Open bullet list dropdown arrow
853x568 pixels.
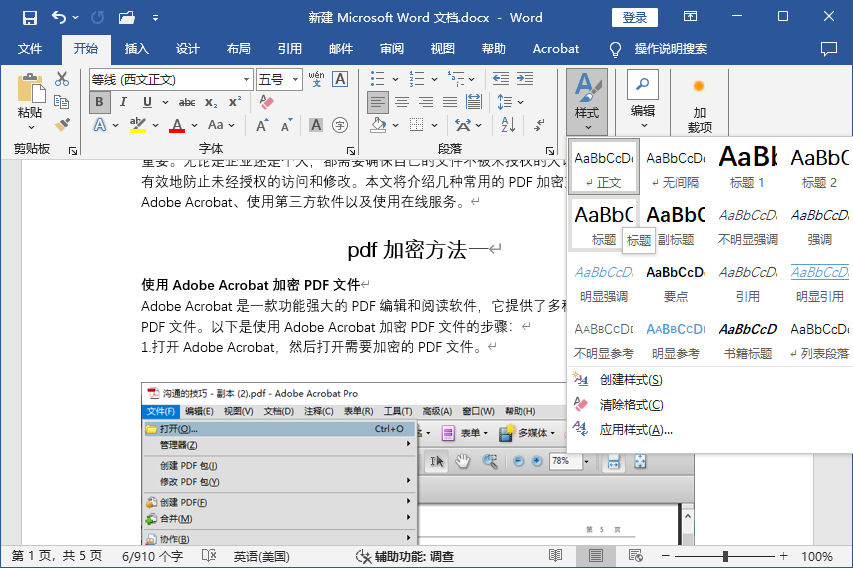tap(395, 79)
